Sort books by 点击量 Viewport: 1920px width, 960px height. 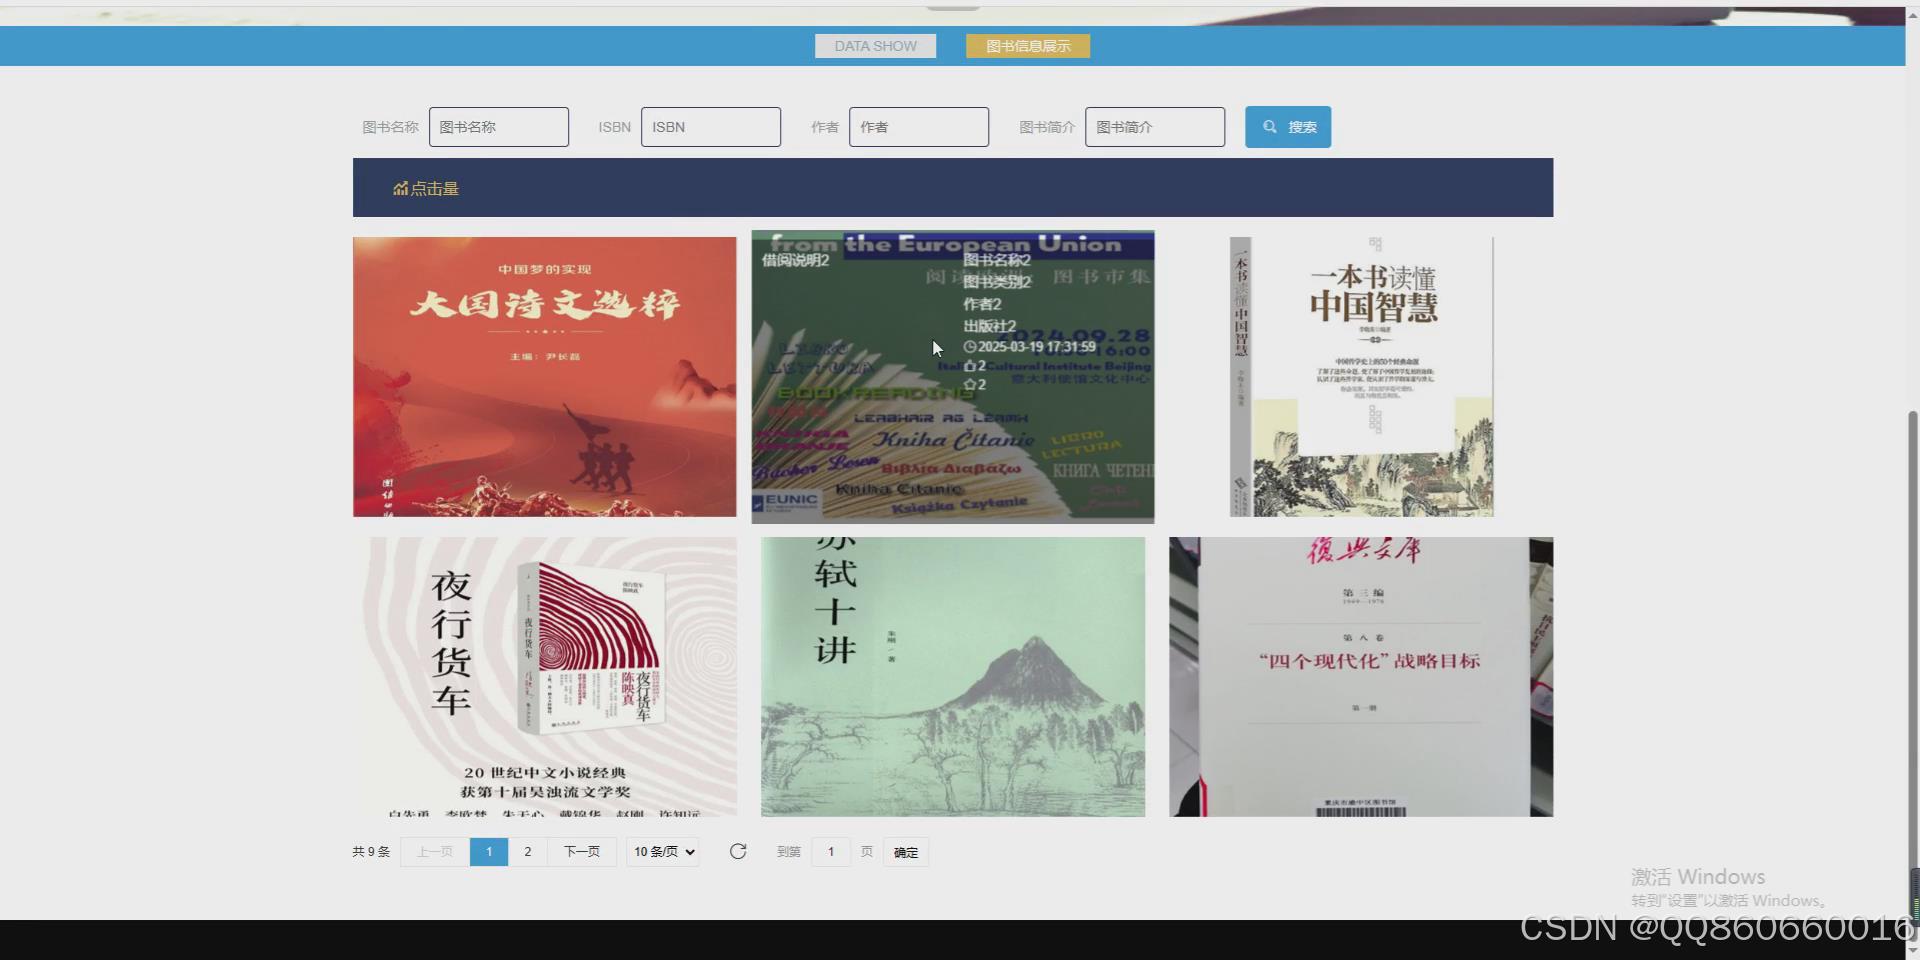click(426, 188)
